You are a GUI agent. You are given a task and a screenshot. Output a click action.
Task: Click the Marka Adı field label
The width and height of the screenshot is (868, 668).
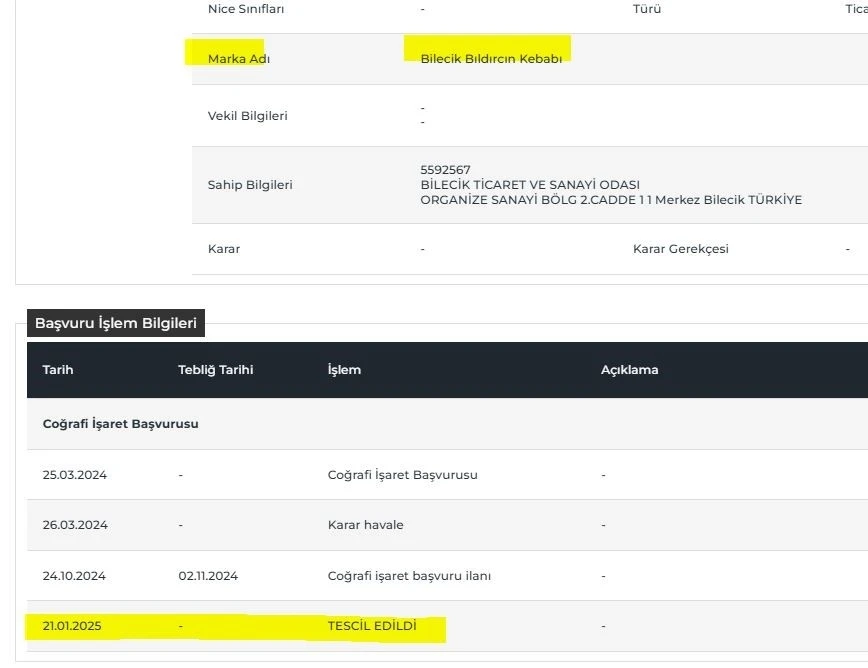point(239,59)
